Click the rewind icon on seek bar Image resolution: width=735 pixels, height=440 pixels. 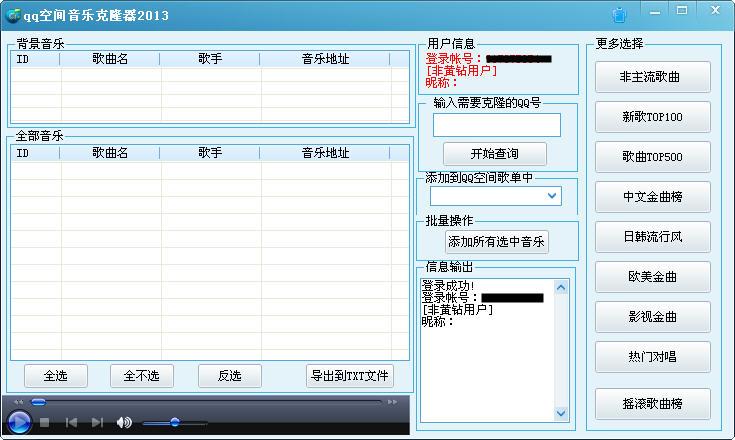coord(18,402)
